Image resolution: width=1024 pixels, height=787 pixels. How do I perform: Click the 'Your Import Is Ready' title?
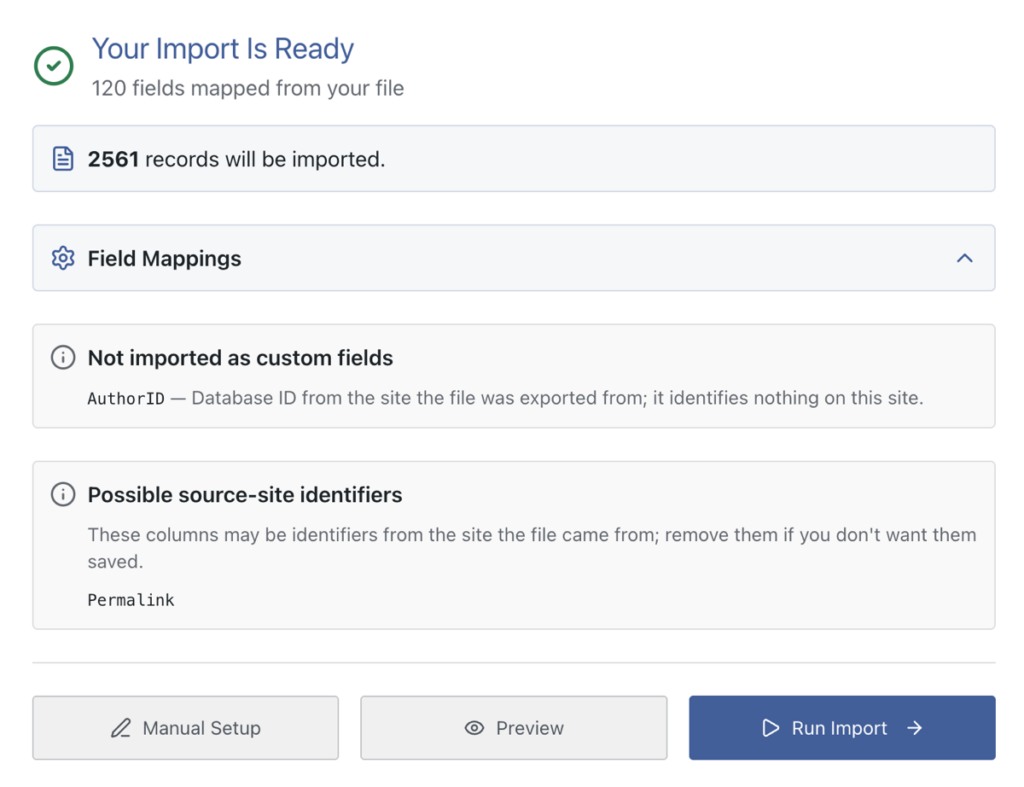click(223, 49)
